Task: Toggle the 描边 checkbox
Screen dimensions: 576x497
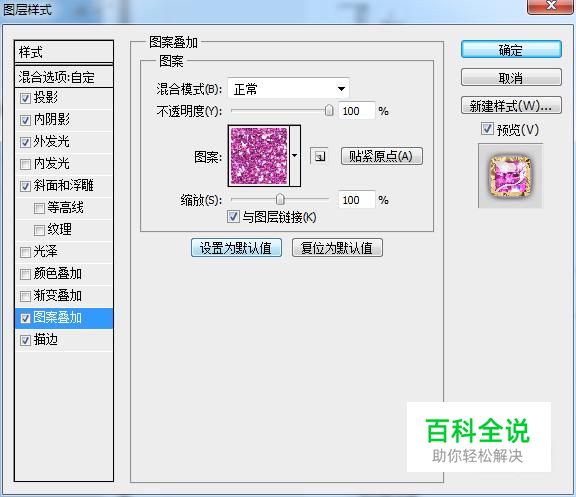Action: pos(25,340)
